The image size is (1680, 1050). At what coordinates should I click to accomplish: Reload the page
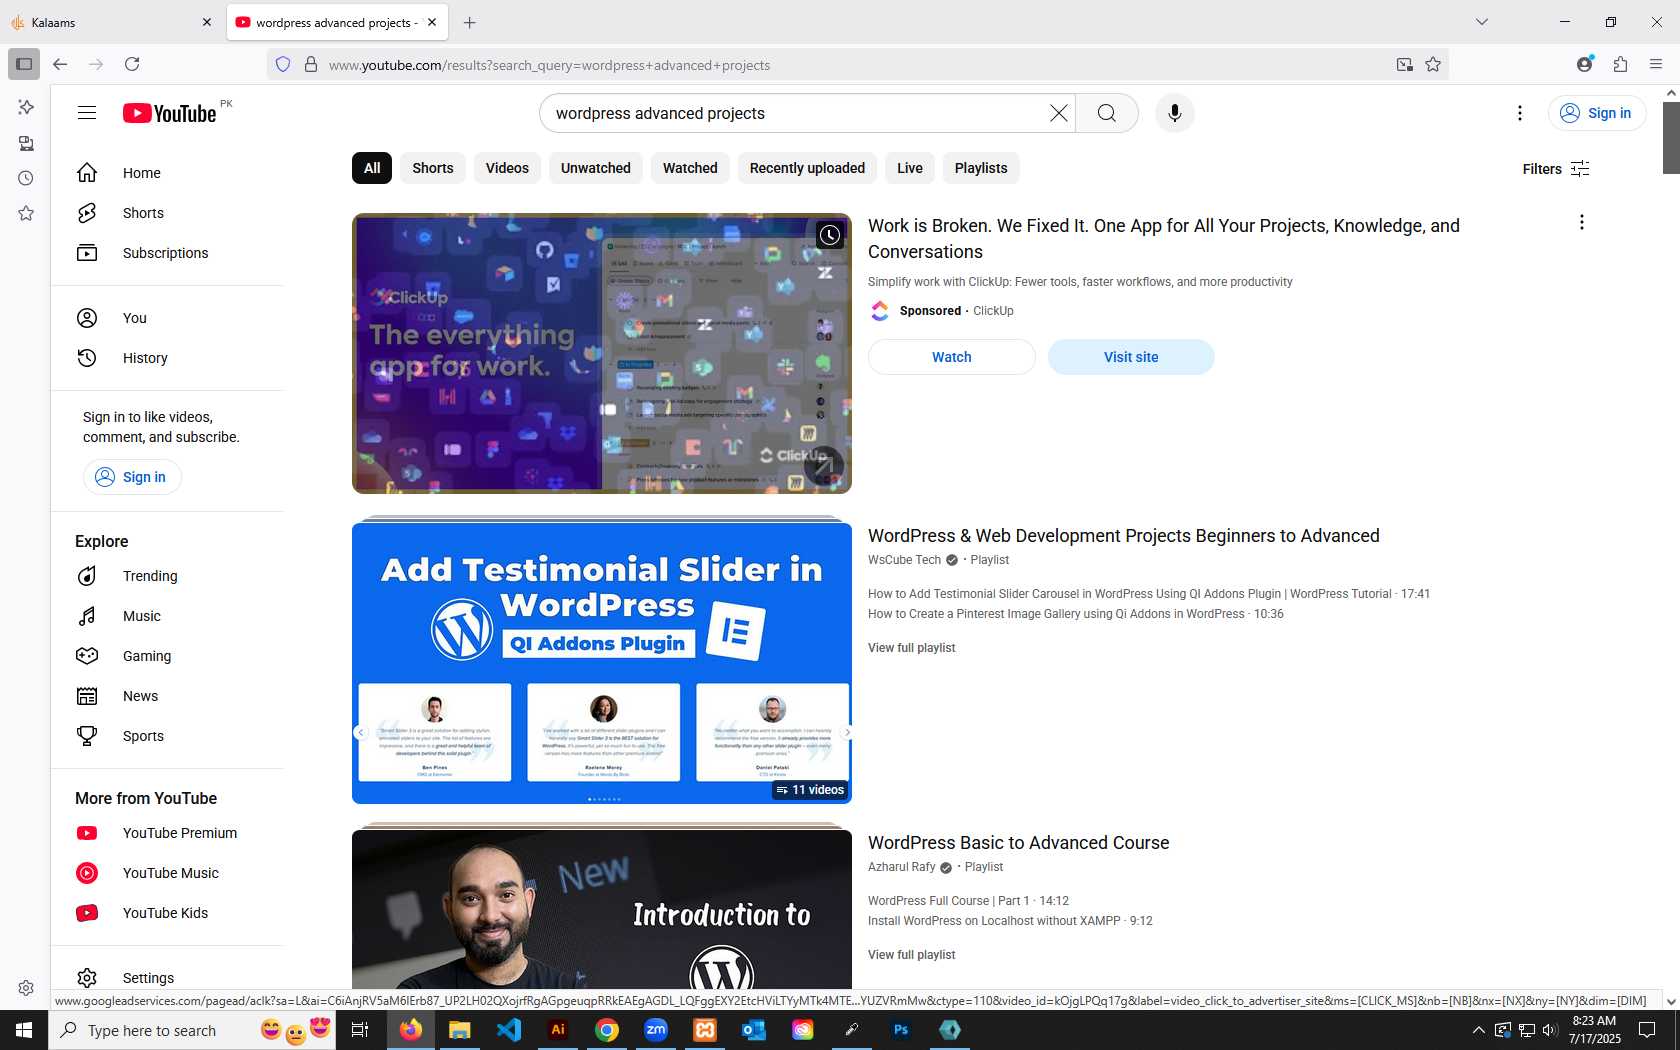[132, 64]
